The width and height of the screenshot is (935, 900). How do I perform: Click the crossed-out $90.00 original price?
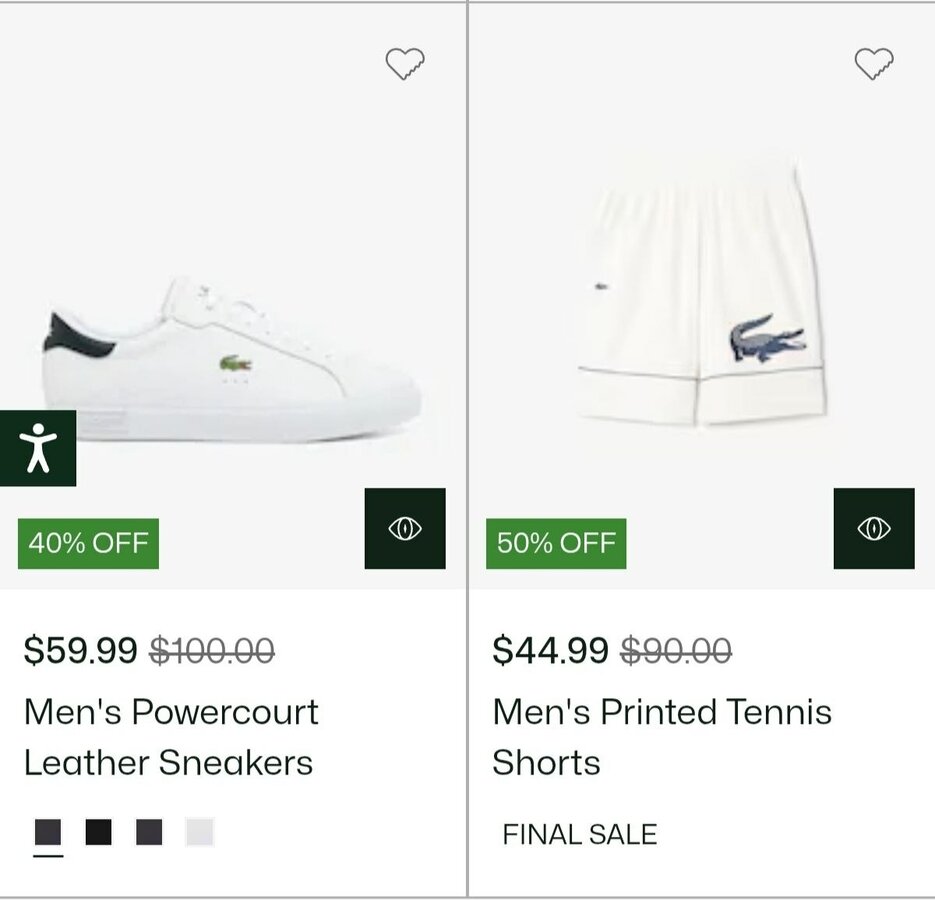[x=676, y=651]
